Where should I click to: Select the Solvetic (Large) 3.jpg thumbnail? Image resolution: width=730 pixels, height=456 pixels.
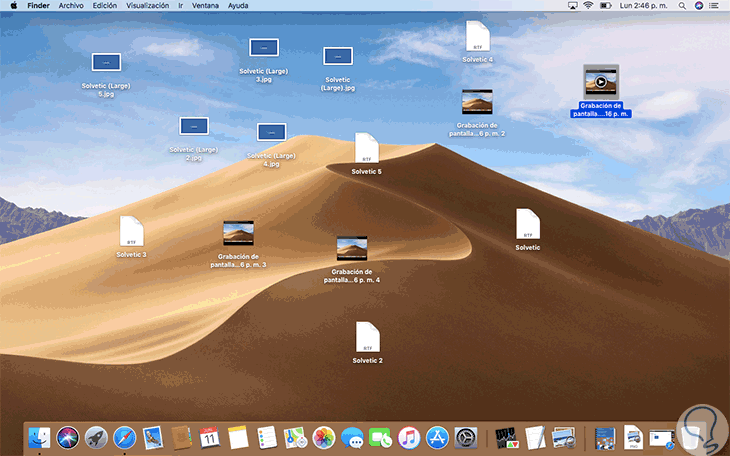pos(264,48)
